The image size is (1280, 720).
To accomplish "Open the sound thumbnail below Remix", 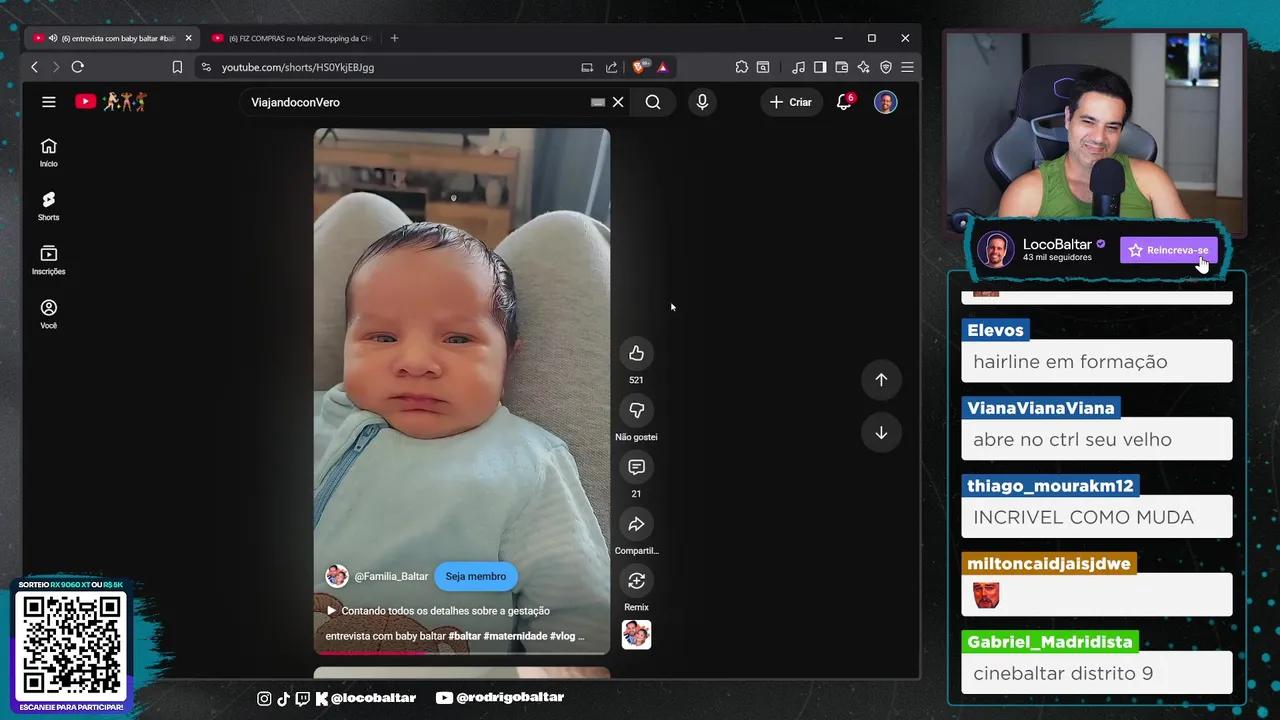I will 636,635.
